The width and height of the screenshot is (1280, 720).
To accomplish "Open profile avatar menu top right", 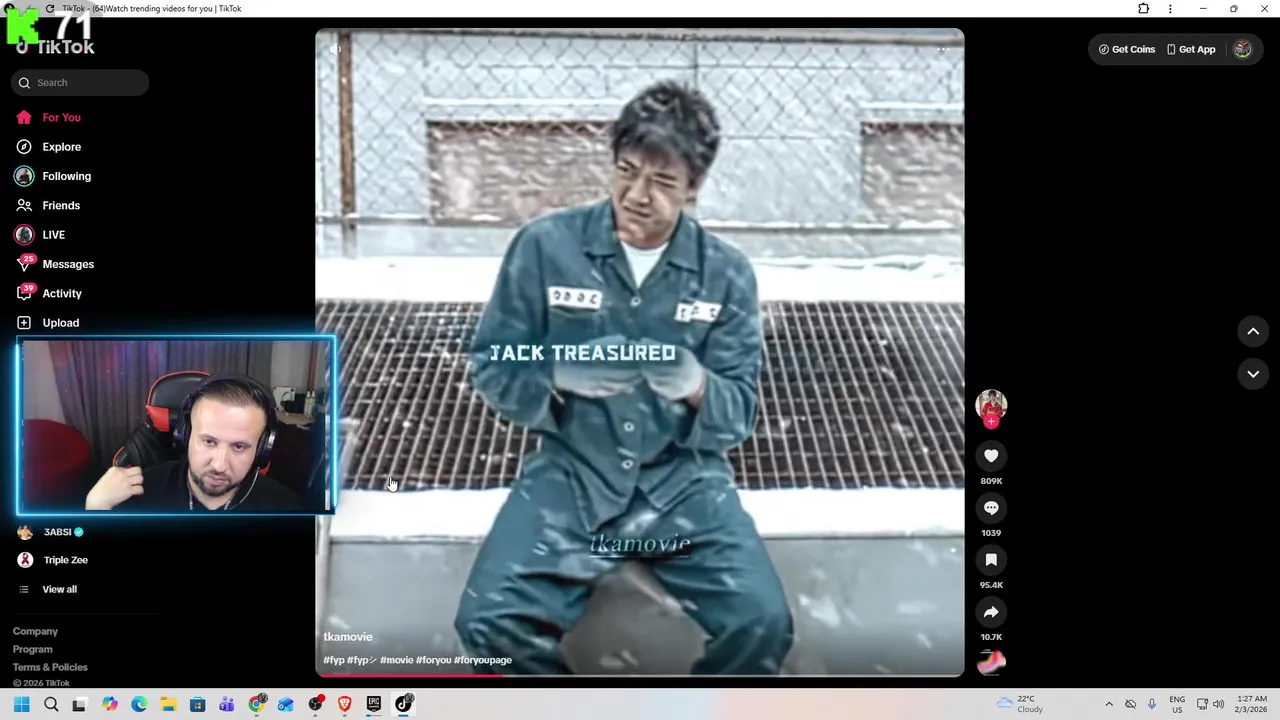I will pyautogui.click(x=1242, y=49).
